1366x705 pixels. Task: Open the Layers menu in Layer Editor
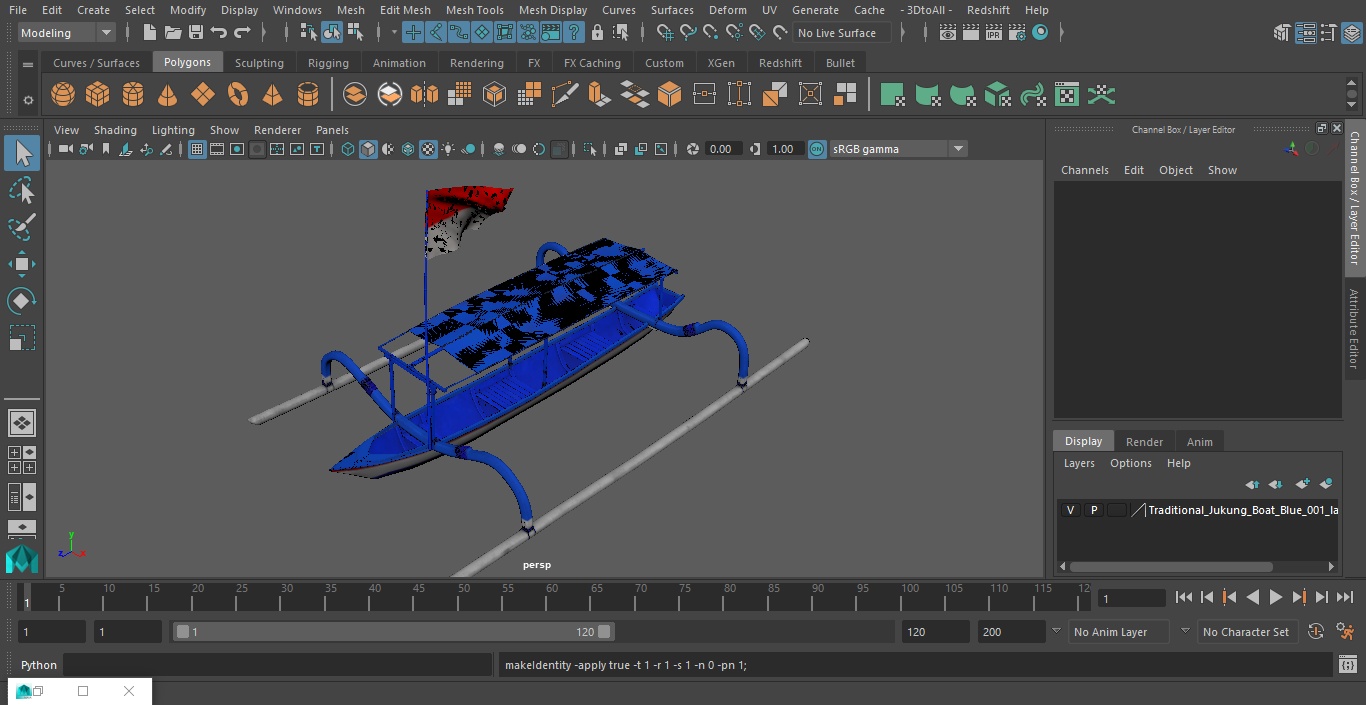pos(1078,463)
